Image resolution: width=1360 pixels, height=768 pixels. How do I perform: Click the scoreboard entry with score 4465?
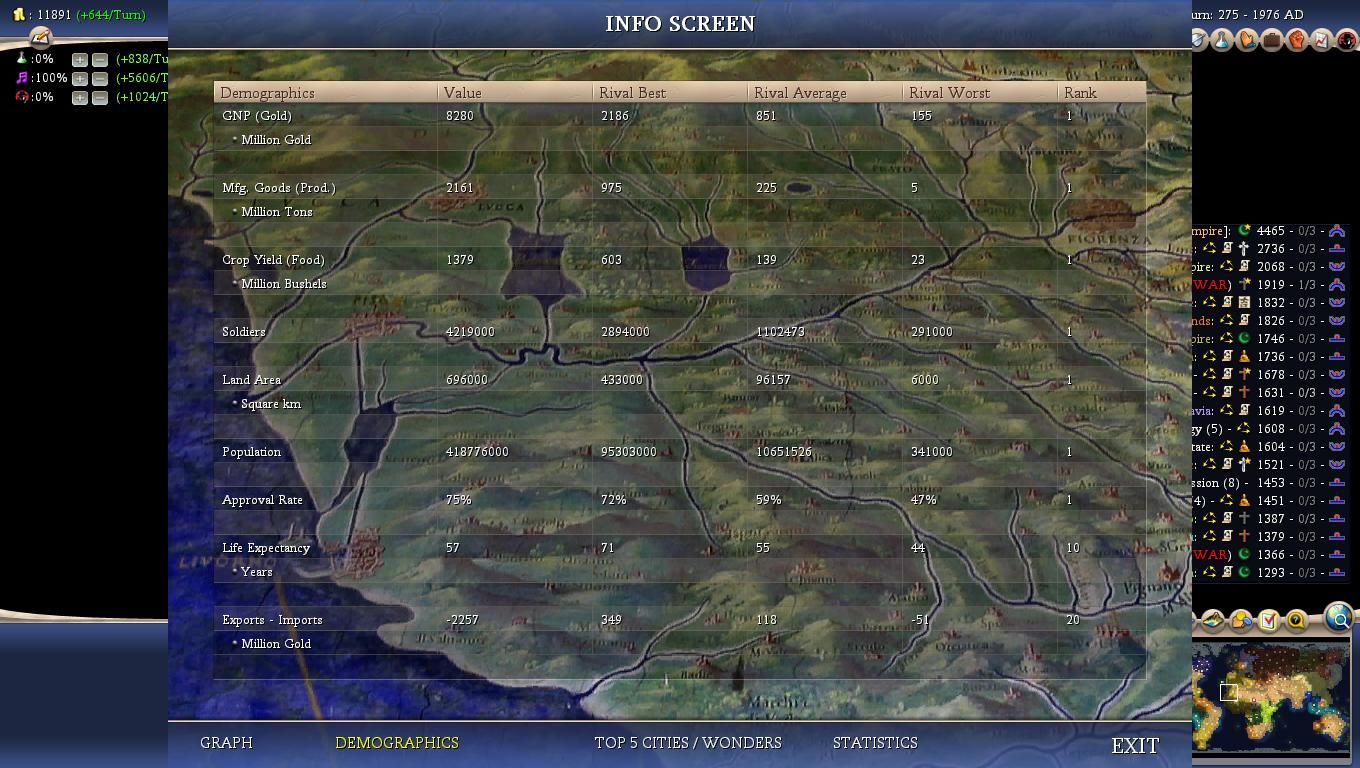tap(1270, 231)
